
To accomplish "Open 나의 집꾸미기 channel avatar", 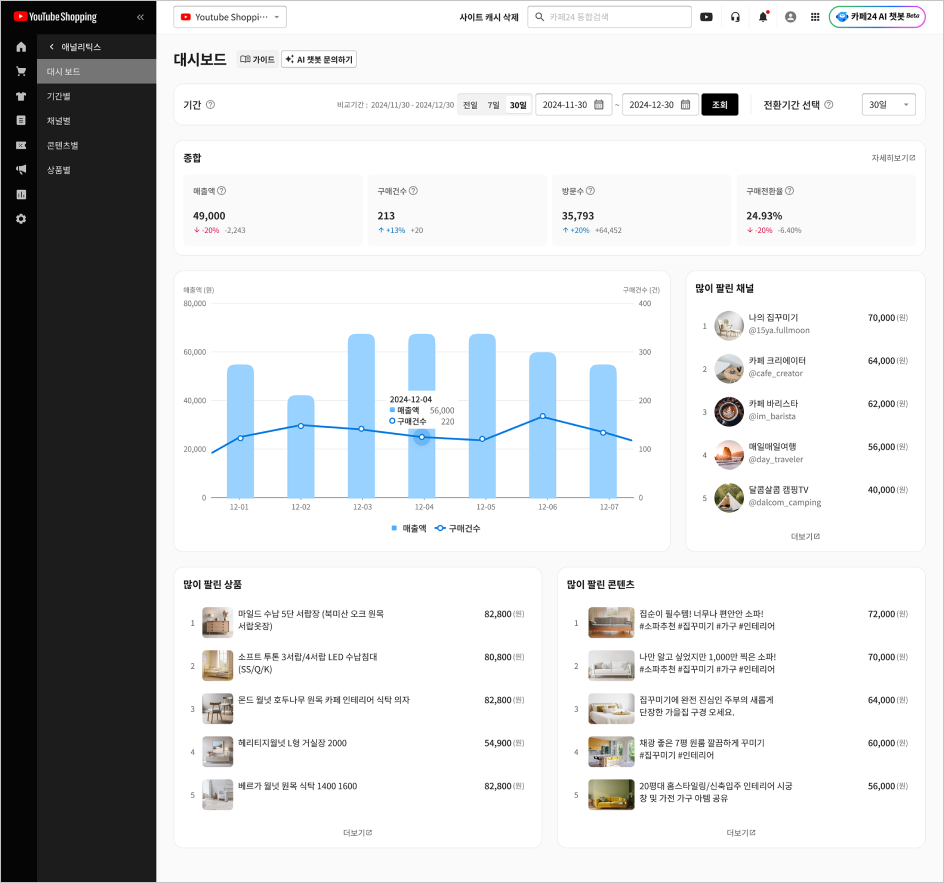I will (x=729, y=326).
